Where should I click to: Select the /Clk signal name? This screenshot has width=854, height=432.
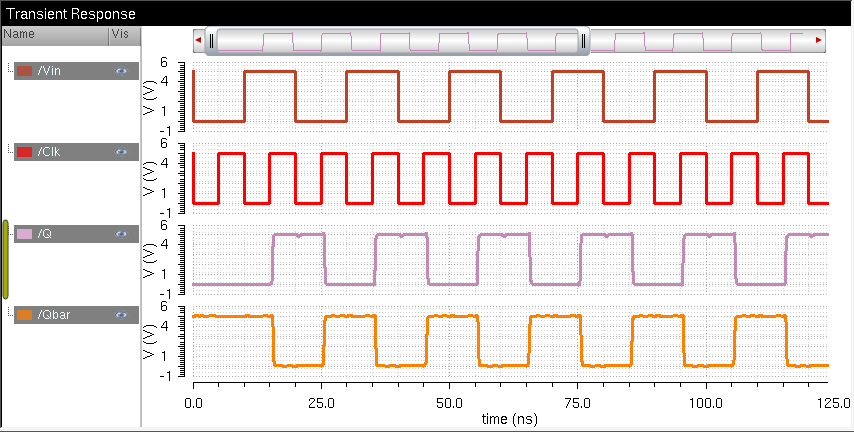[x=49, y=153]
